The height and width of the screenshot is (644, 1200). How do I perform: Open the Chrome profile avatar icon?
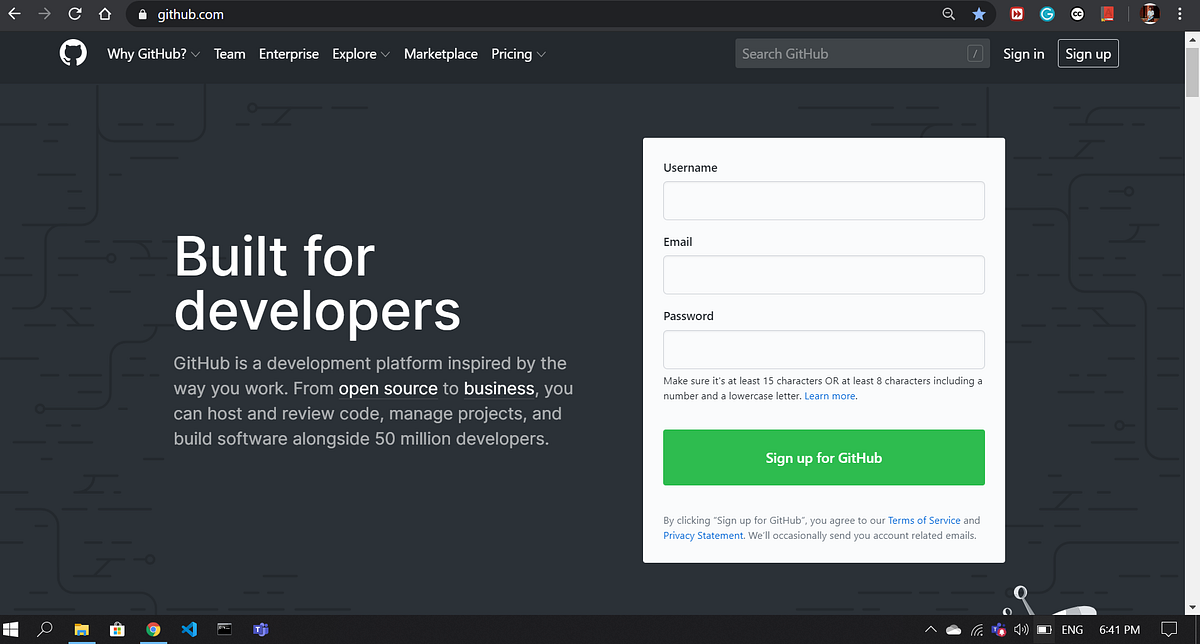tap(1149, 14)
